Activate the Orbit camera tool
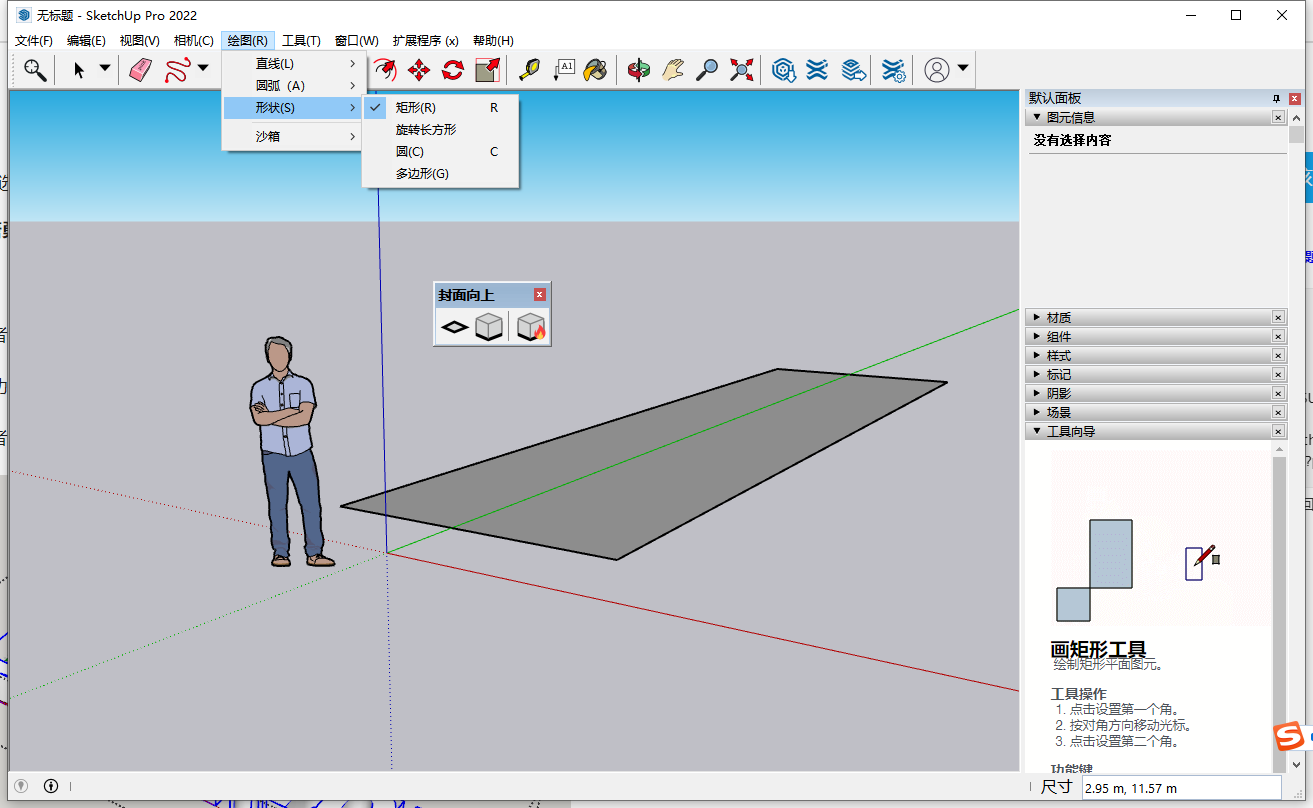Screen dimensions: 1313x808 coord(638,70)
